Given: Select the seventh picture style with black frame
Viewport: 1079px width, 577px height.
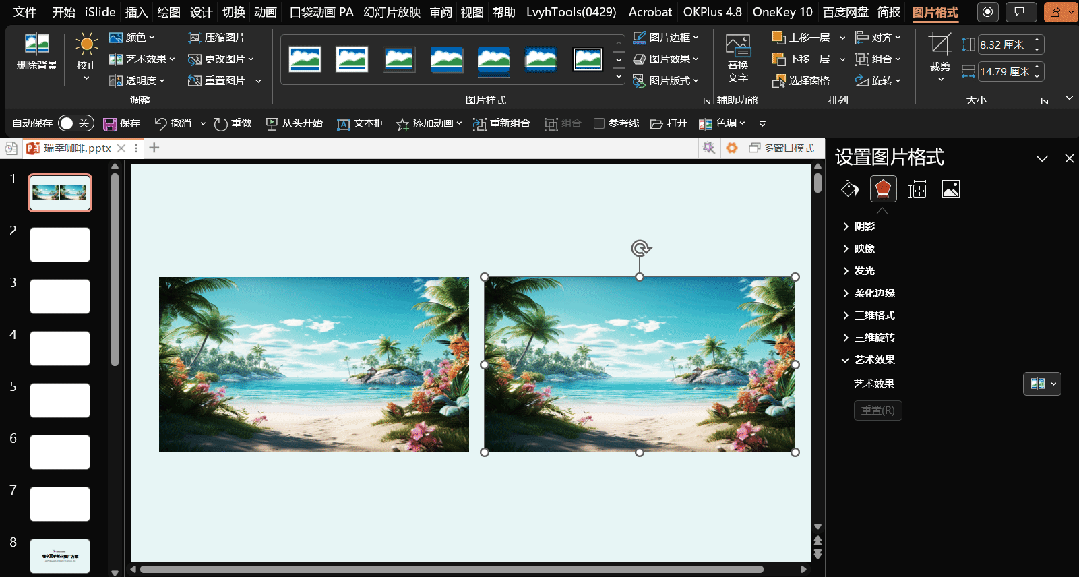Looking at the screenshot, I should (x=588, y=59).
